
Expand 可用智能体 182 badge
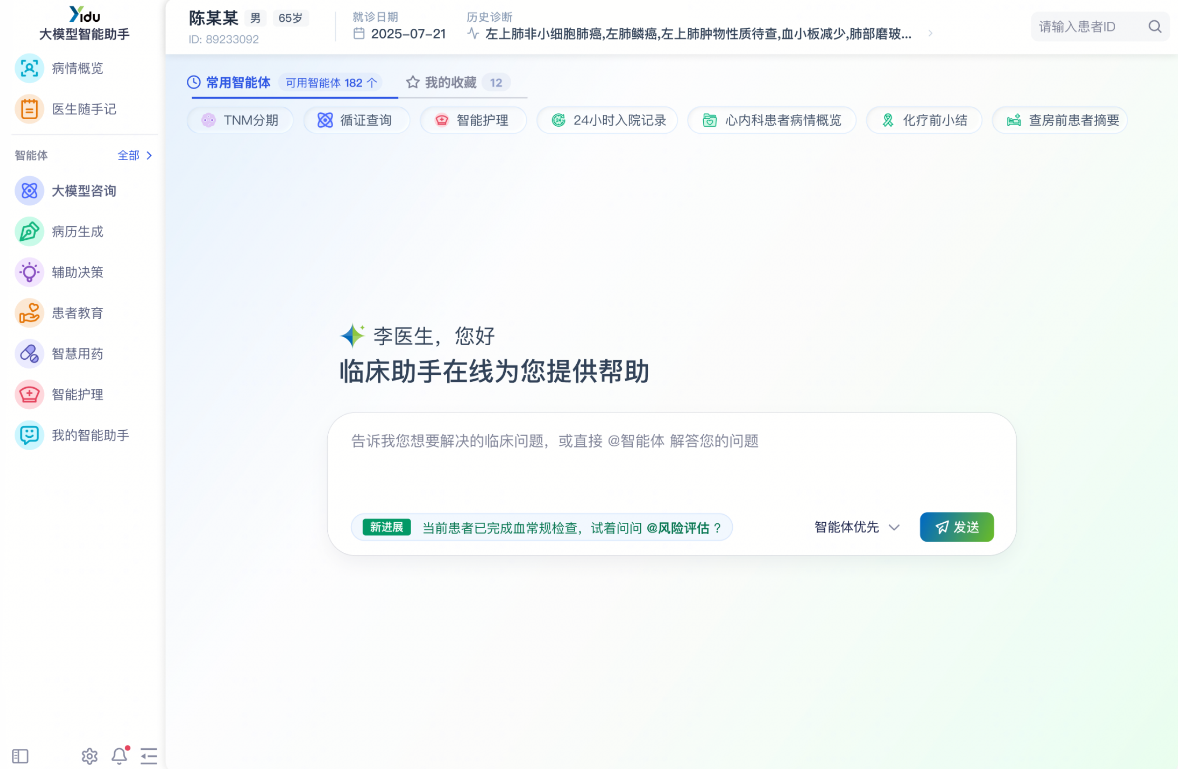[331, 83]
